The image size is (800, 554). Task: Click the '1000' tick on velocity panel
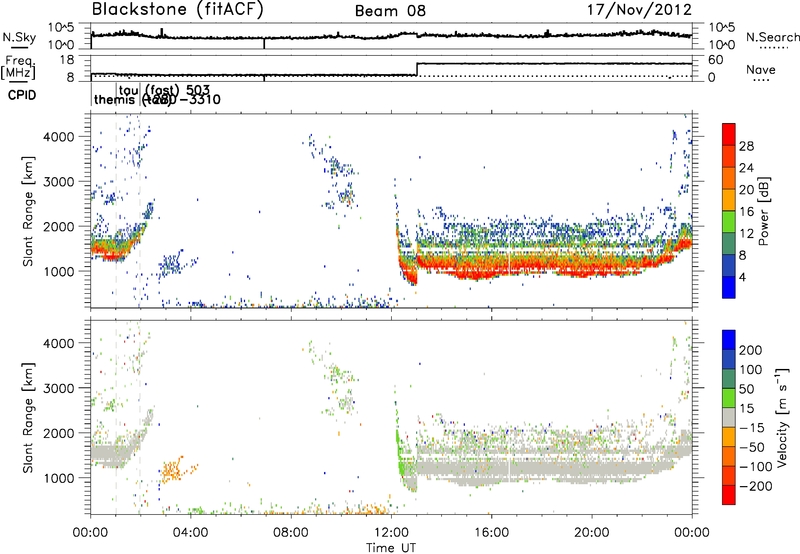59,478
